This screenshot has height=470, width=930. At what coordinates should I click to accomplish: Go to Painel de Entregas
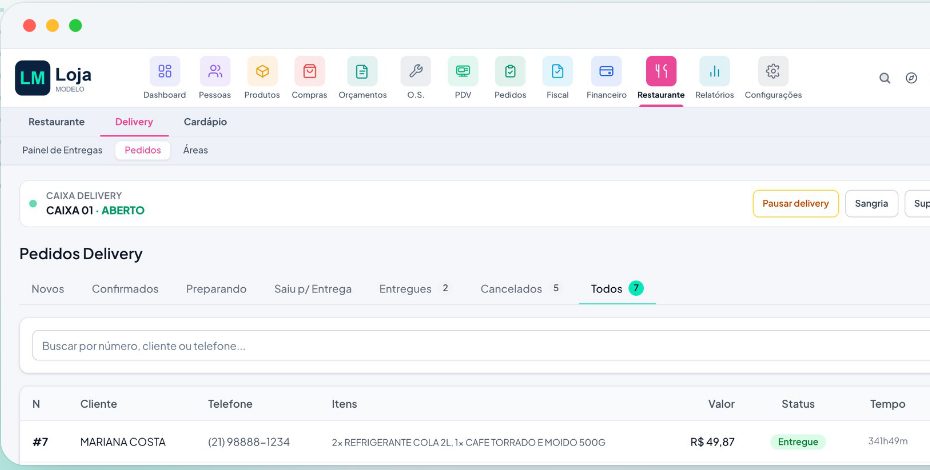pyautogui.click(x=62, y=150)
